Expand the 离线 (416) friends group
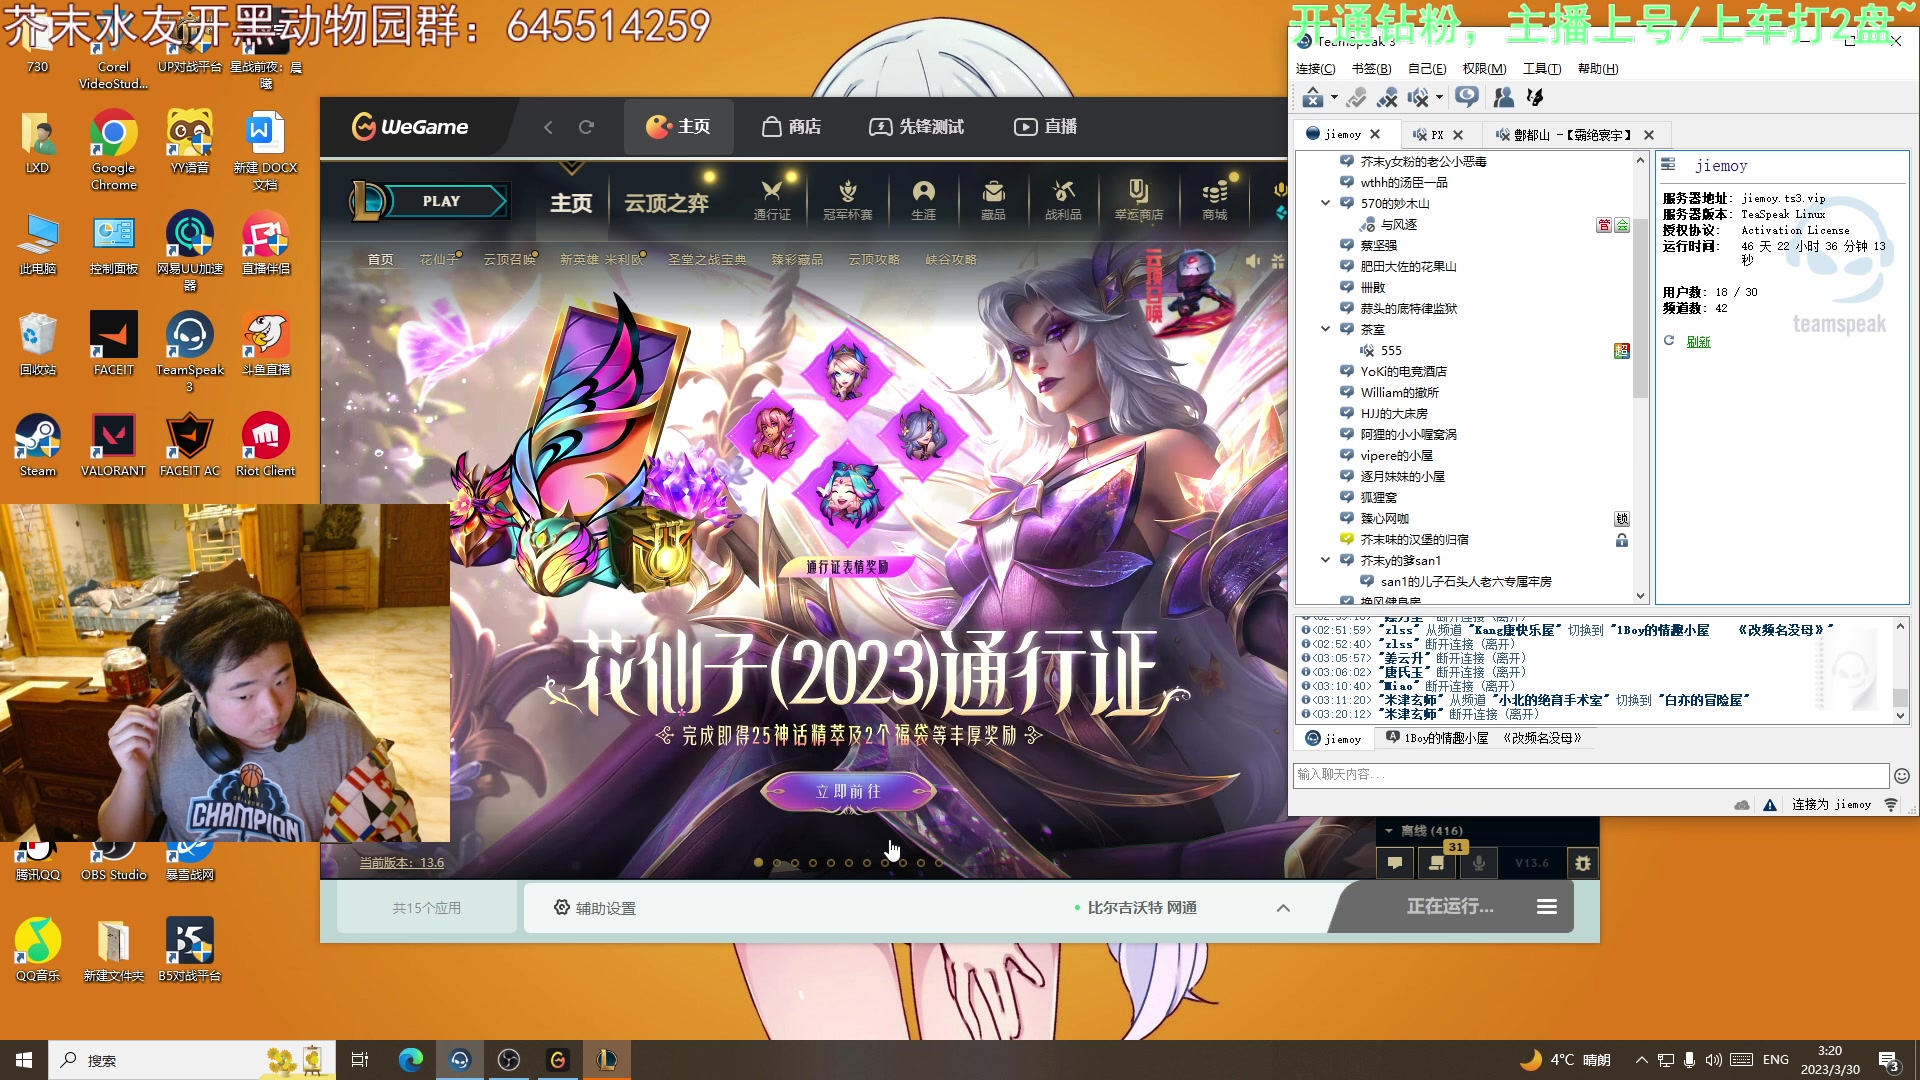This screenshot has width=1920, height=1080. (1423, 831)
